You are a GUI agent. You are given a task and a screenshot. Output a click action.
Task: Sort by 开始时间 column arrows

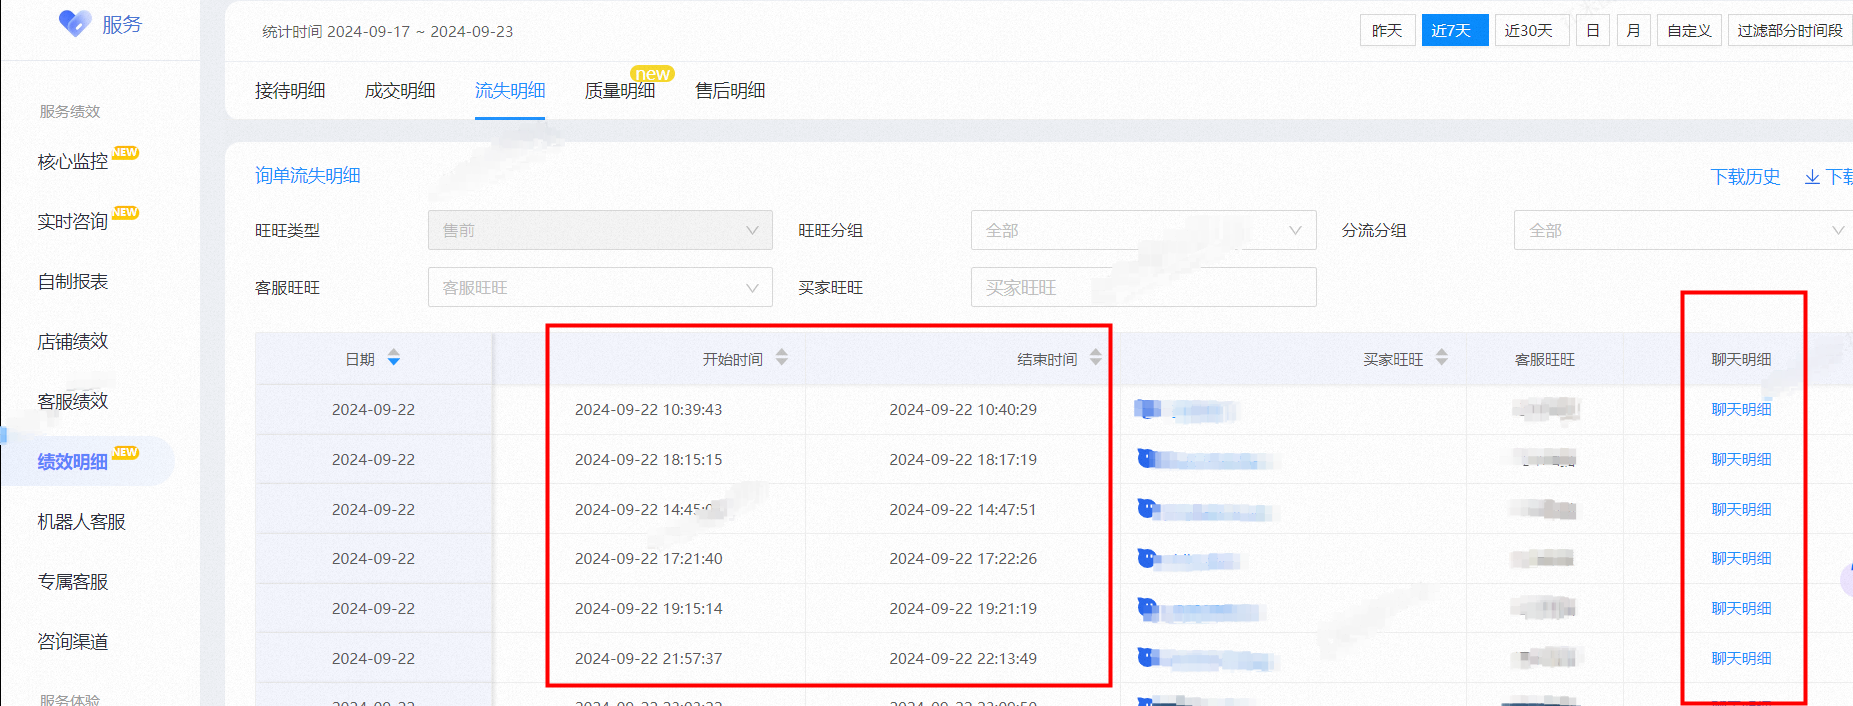pyautogui.click(x=782, y=358)
